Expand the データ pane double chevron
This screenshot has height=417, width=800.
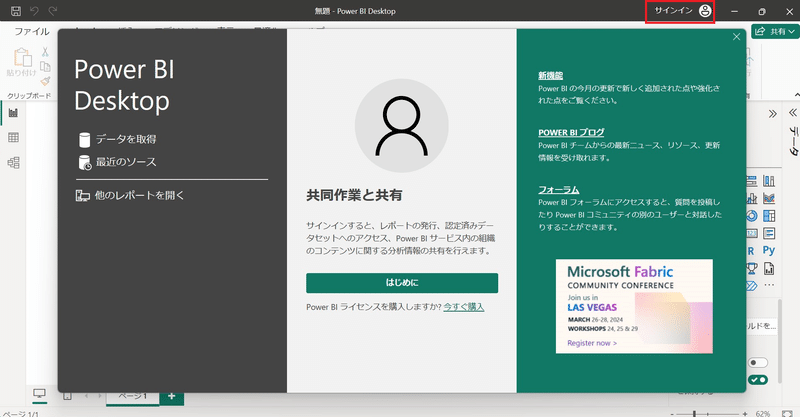(x=792, y=112)
